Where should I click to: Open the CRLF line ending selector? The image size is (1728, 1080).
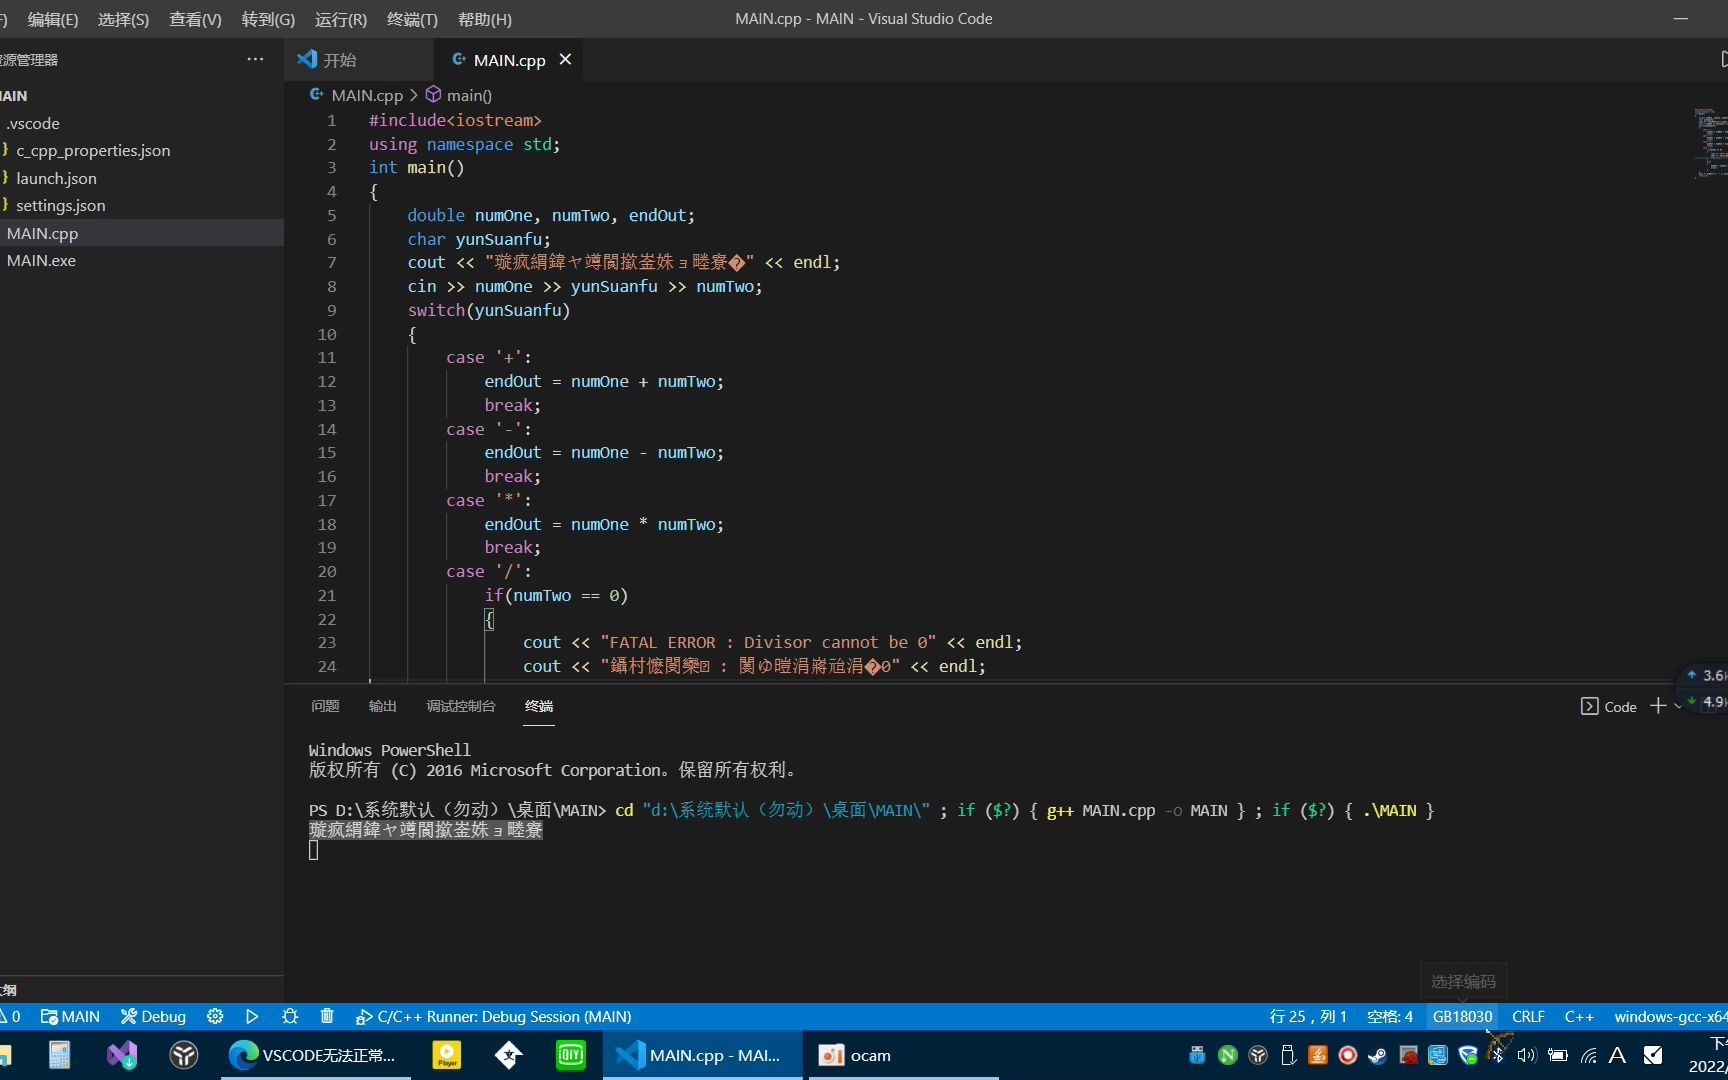pos(1528,1016)
